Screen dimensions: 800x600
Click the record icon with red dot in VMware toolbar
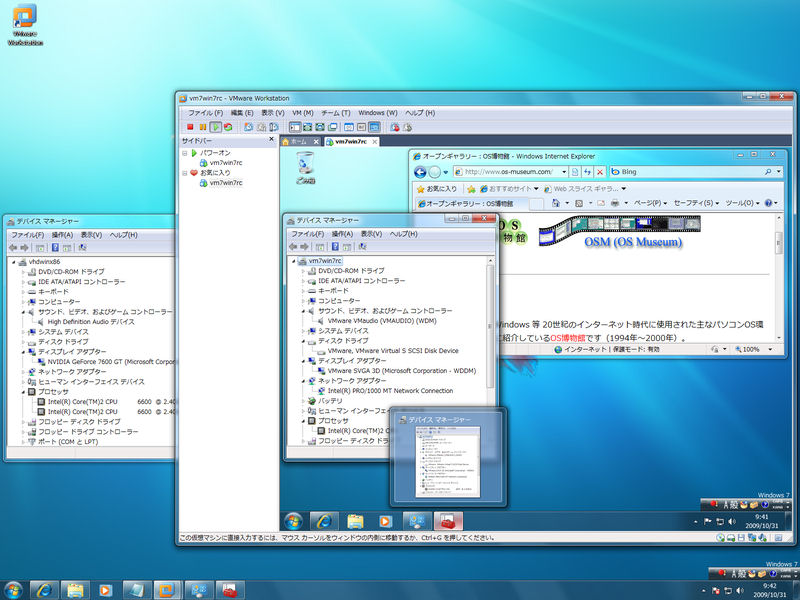click(394, 127)
